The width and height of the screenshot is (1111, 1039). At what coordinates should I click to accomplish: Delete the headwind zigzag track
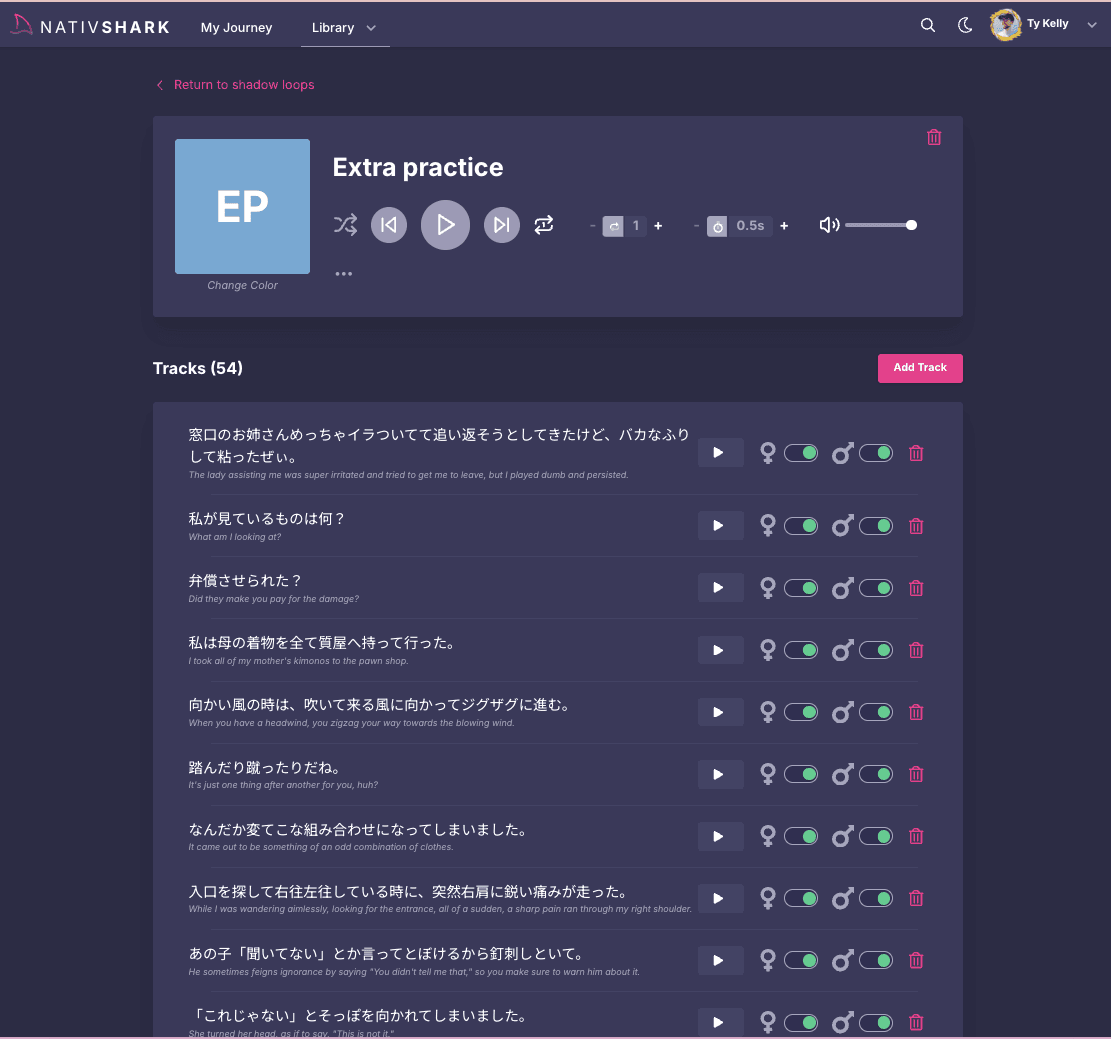point(916,712)
